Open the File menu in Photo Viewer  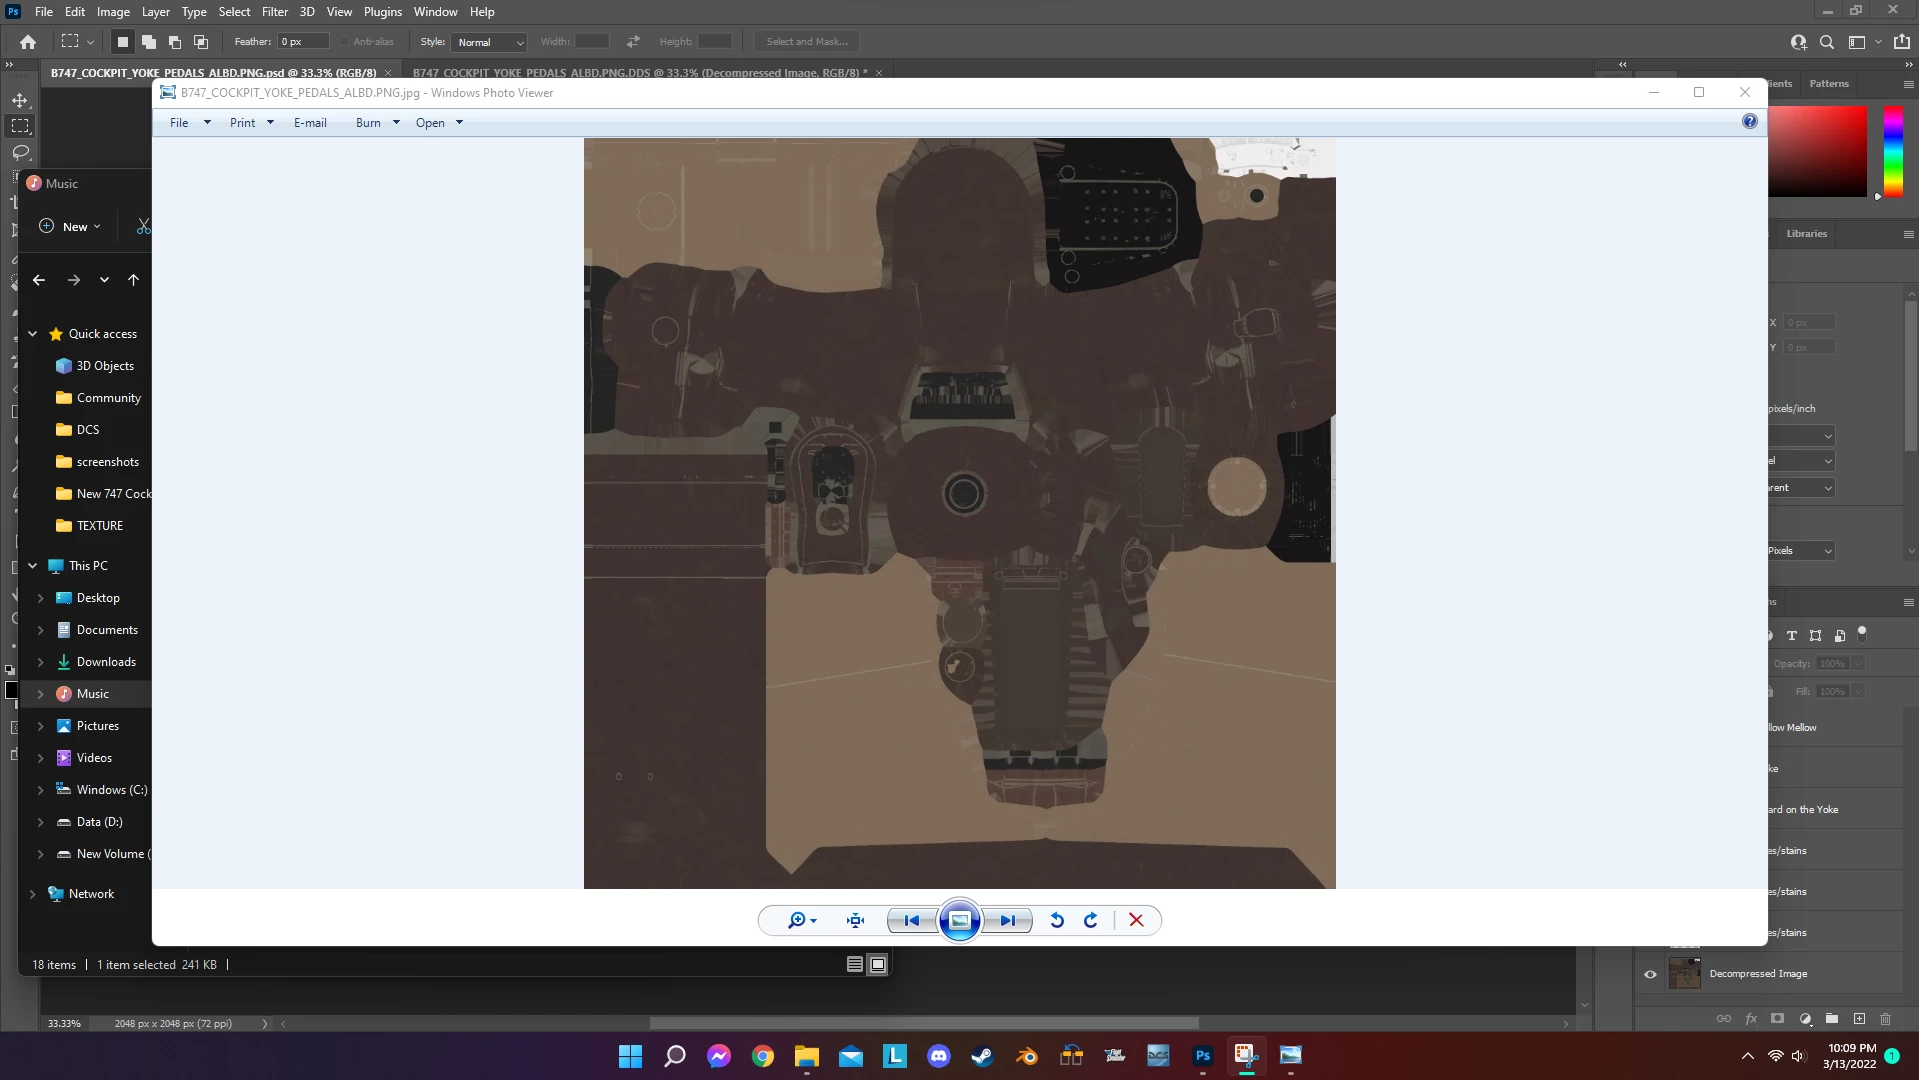click(x=190, y=123)
